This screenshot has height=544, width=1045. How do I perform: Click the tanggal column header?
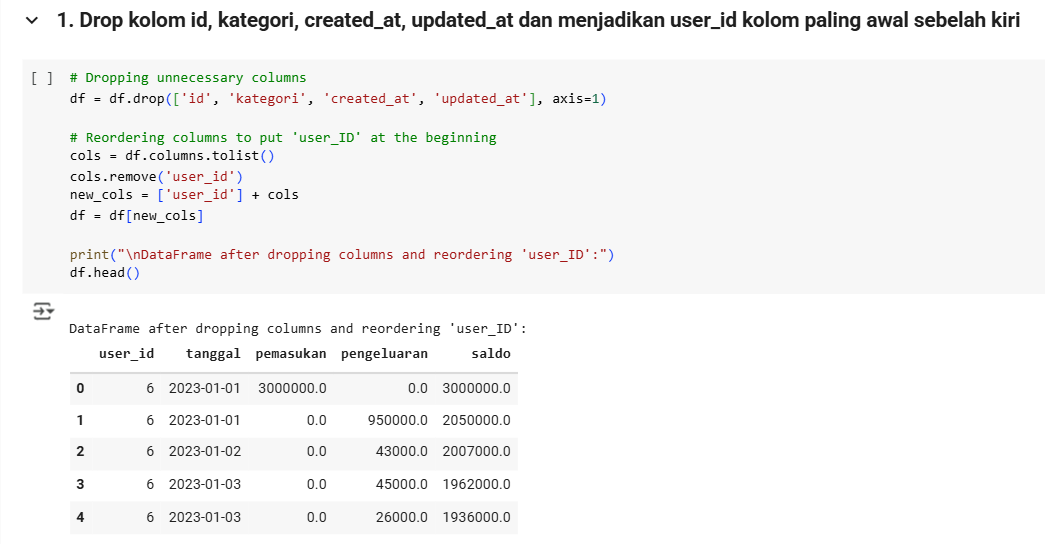(213, 353)
